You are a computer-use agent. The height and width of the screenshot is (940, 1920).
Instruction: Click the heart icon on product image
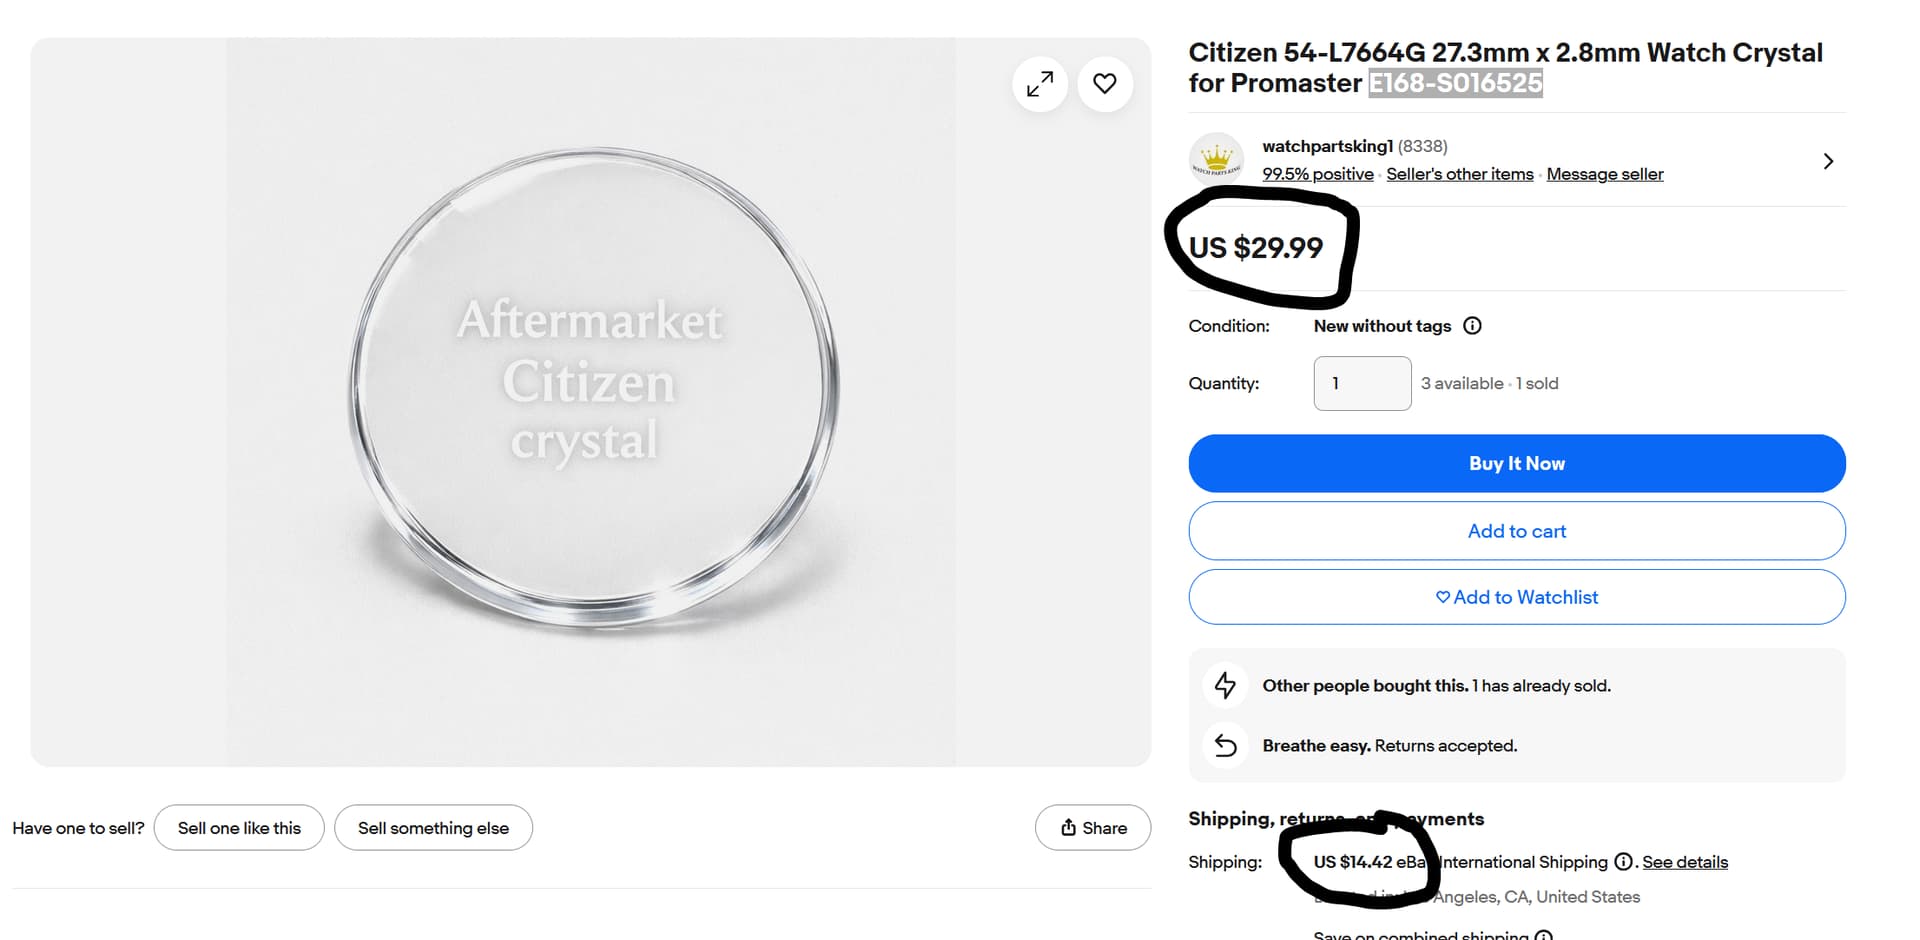point(1105,84)
